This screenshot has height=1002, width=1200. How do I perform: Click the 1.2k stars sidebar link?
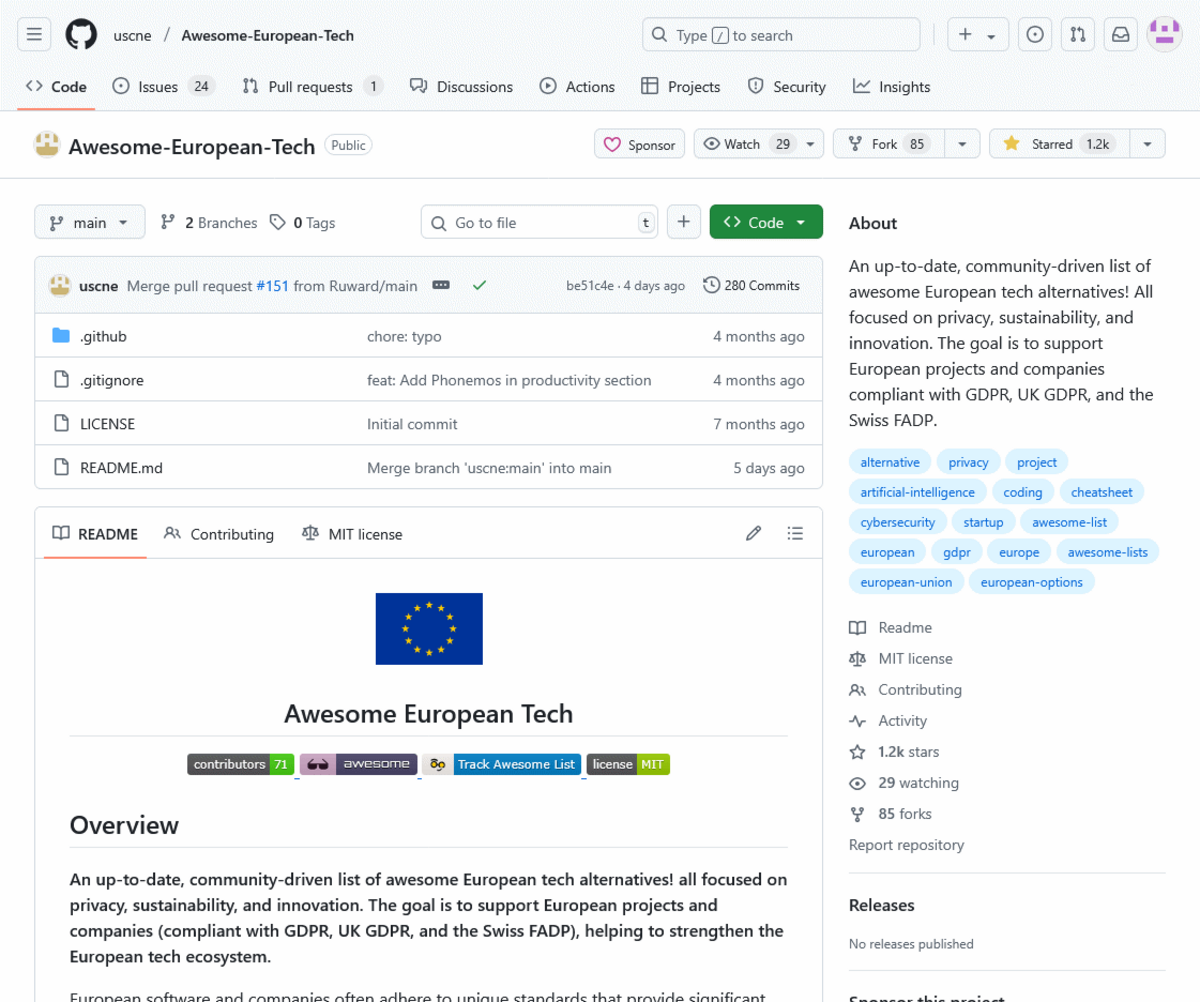pyautogui.click(x=894, y=752)
